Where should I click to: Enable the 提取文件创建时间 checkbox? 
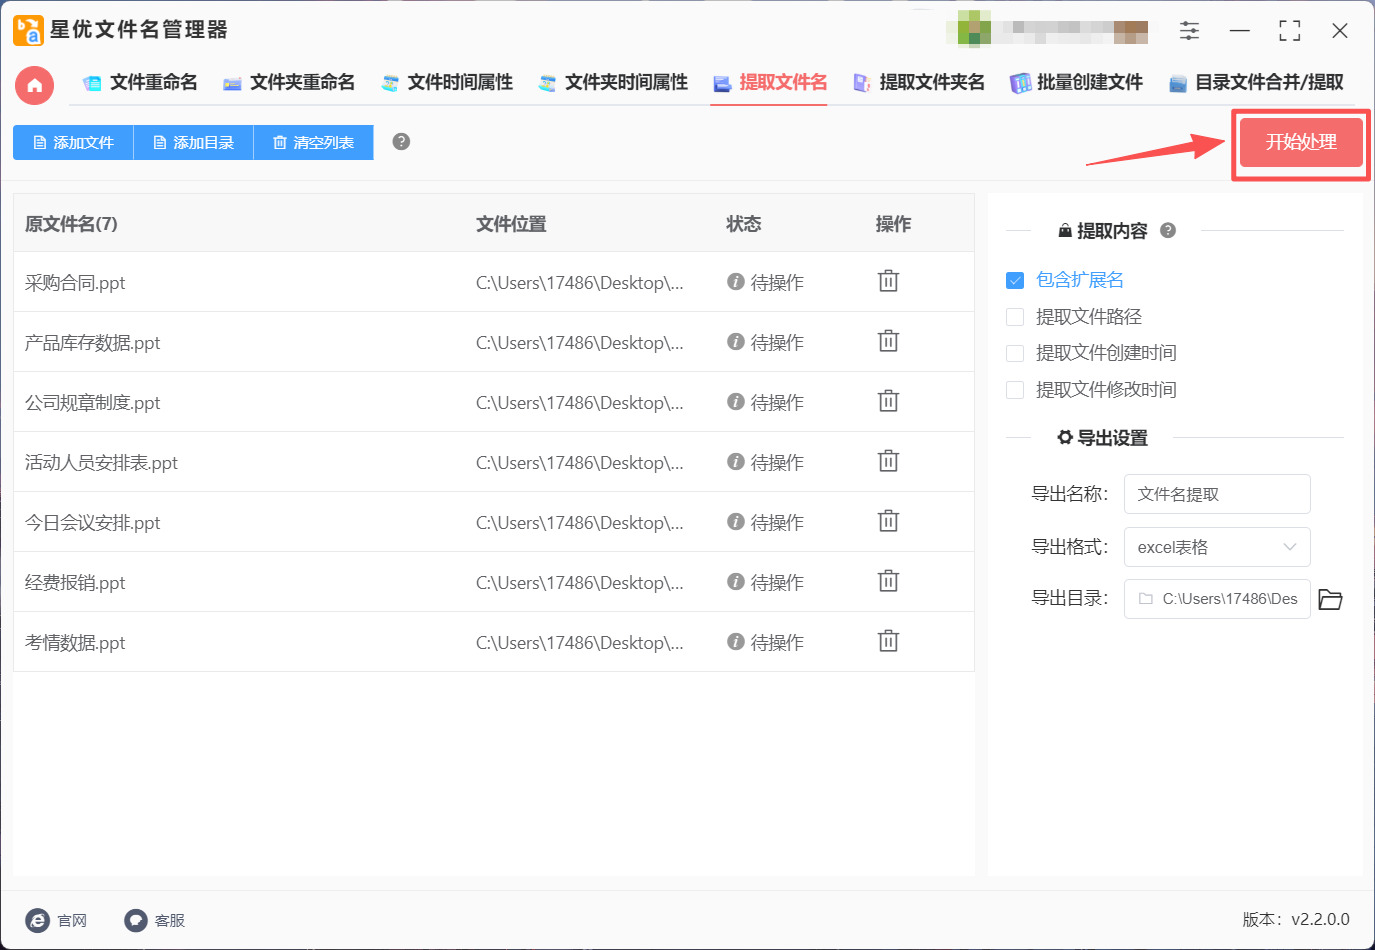click(1015, 353)
